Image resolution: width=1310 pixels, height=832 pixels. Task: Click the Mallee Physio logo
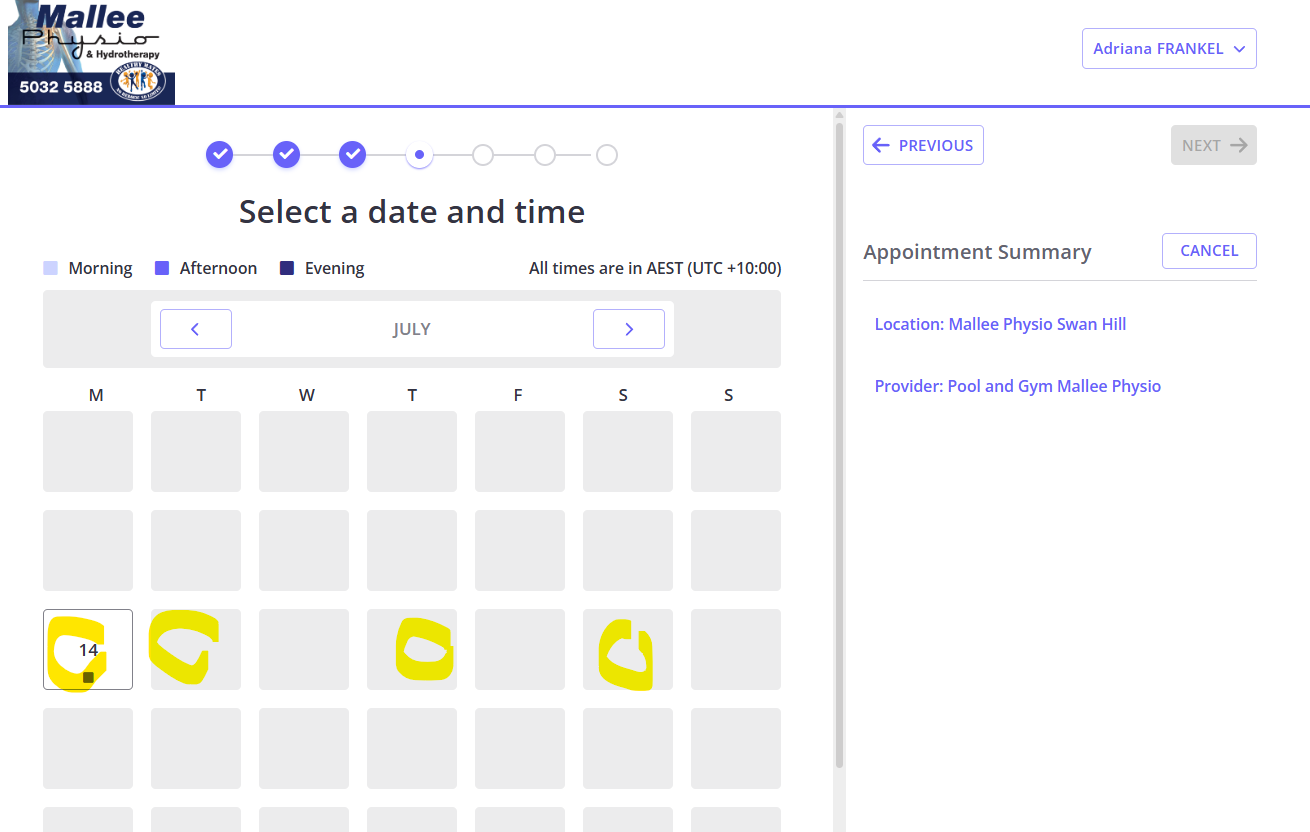[91, 52]
